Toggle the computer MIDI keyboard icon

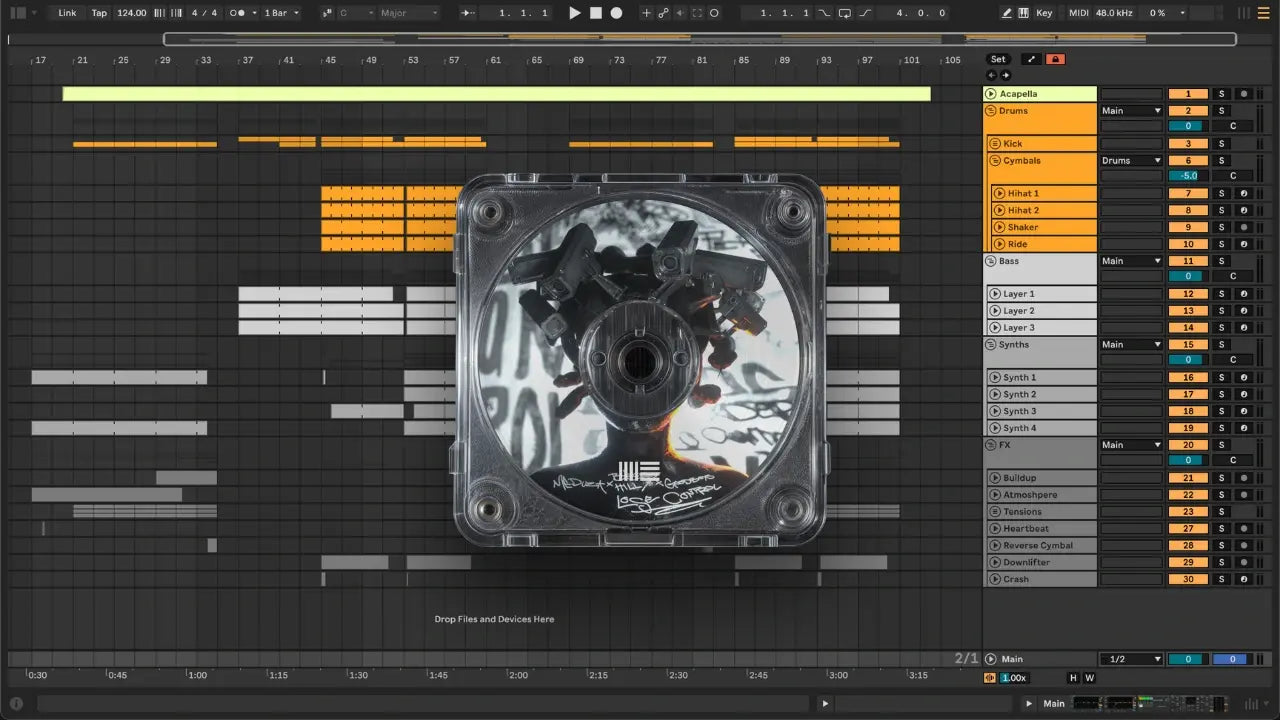[1023, 13]
